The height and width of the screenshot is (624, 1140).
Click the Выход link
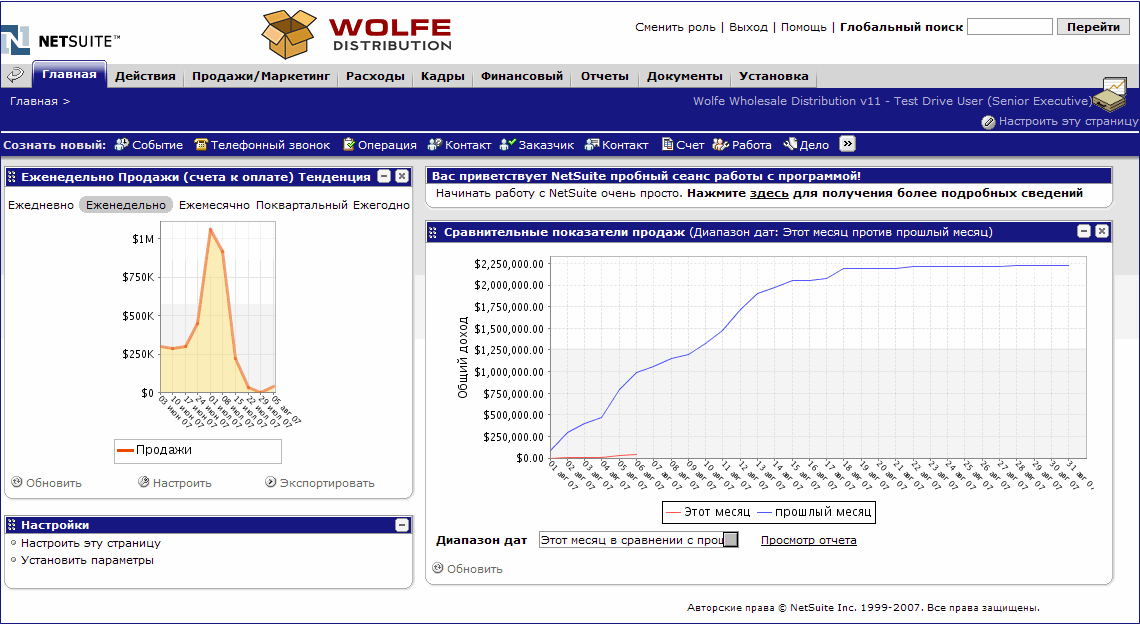[x=748, y=27]
